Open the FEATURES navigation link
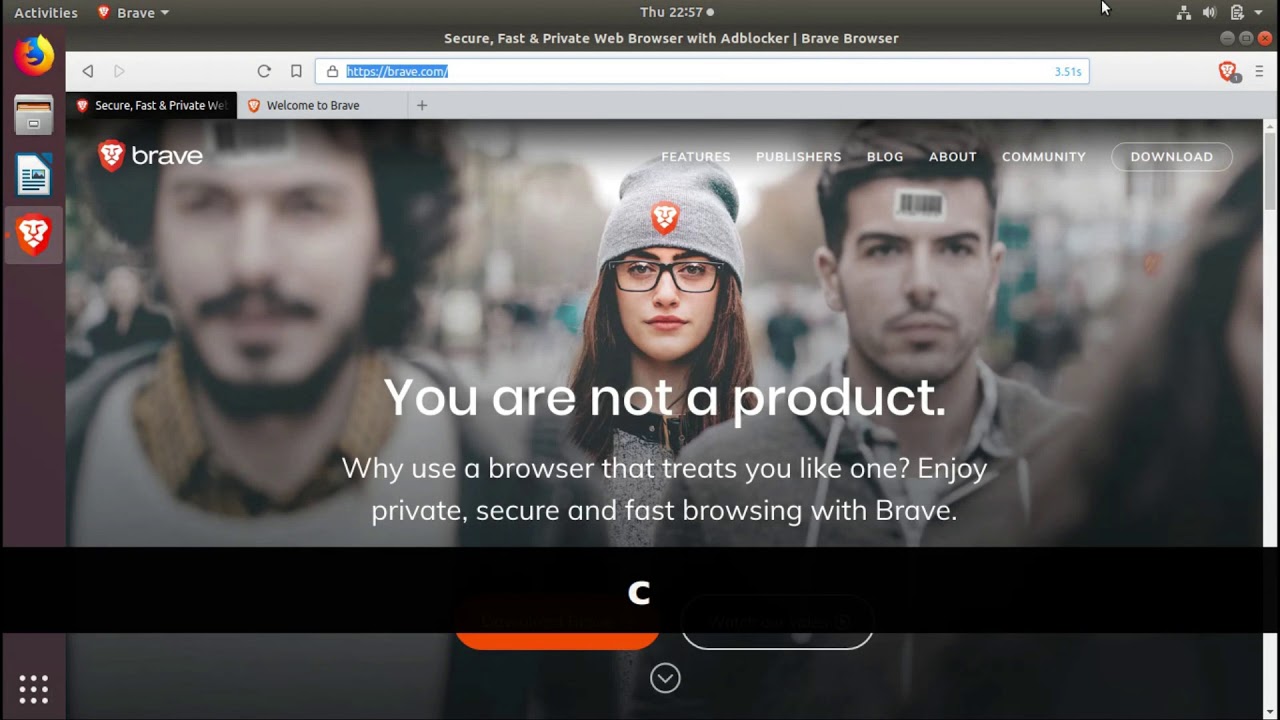The width and height of the screenshot is (1280, 720). click(696, 157)
